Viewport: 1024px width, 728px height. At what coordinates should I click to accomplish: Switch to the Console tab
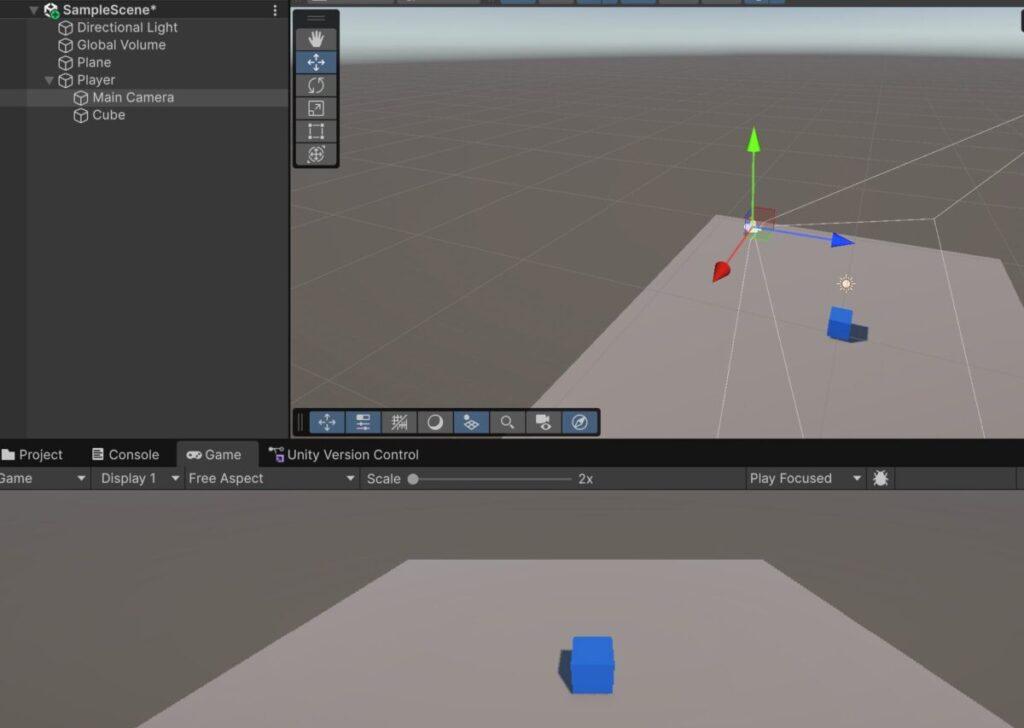tap(125, 455)
